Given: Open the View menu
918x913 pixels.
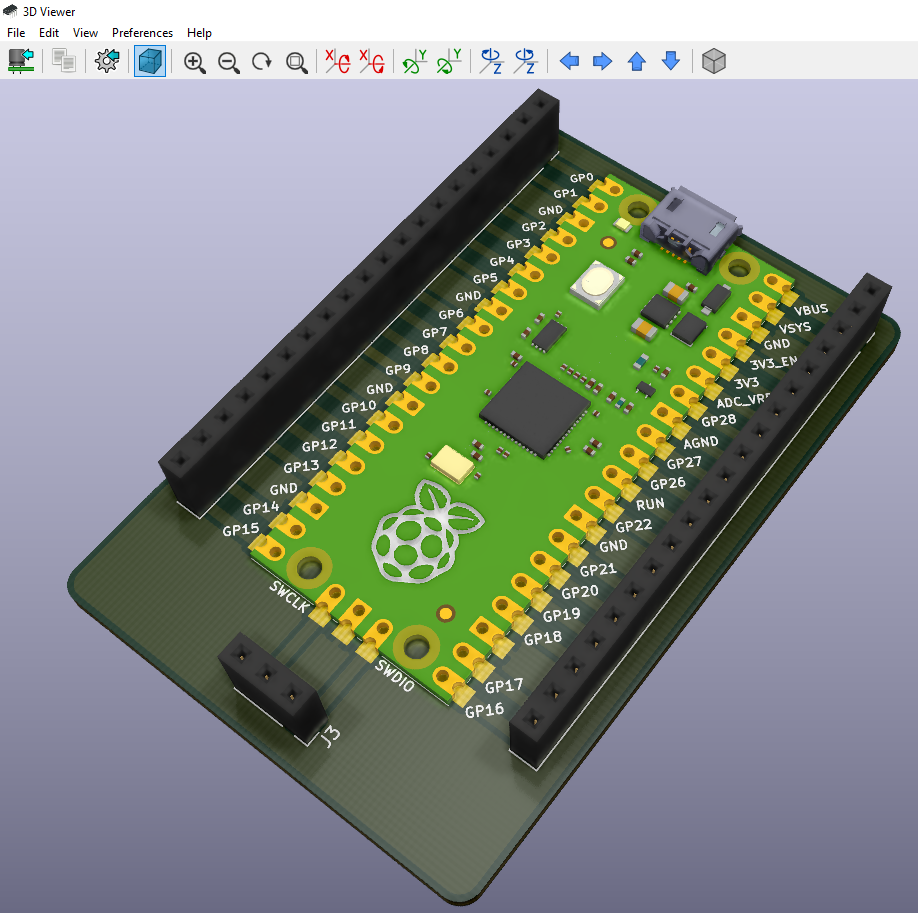Looking at the screenshot, I should [x=84, y=32].
